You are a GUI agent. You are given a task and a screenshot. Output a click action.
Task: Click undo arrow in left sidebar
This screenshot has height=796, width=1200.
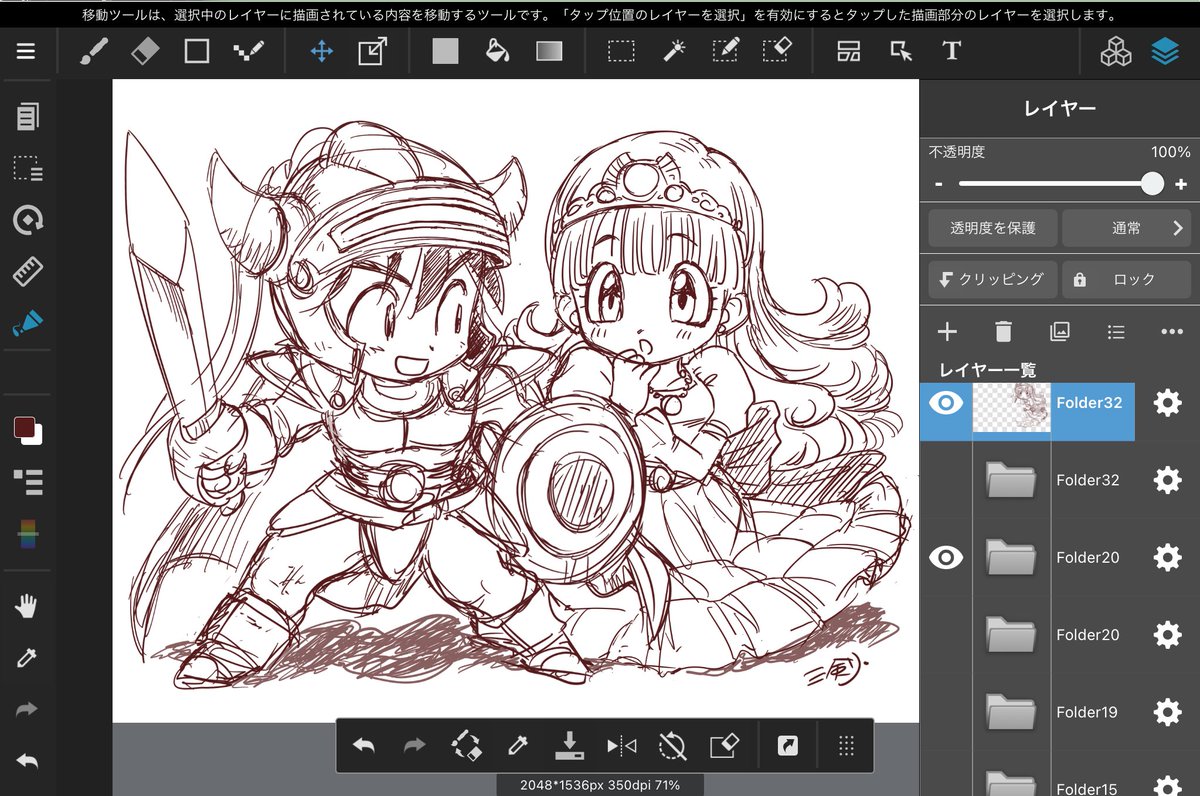click(x=28, y=761)
